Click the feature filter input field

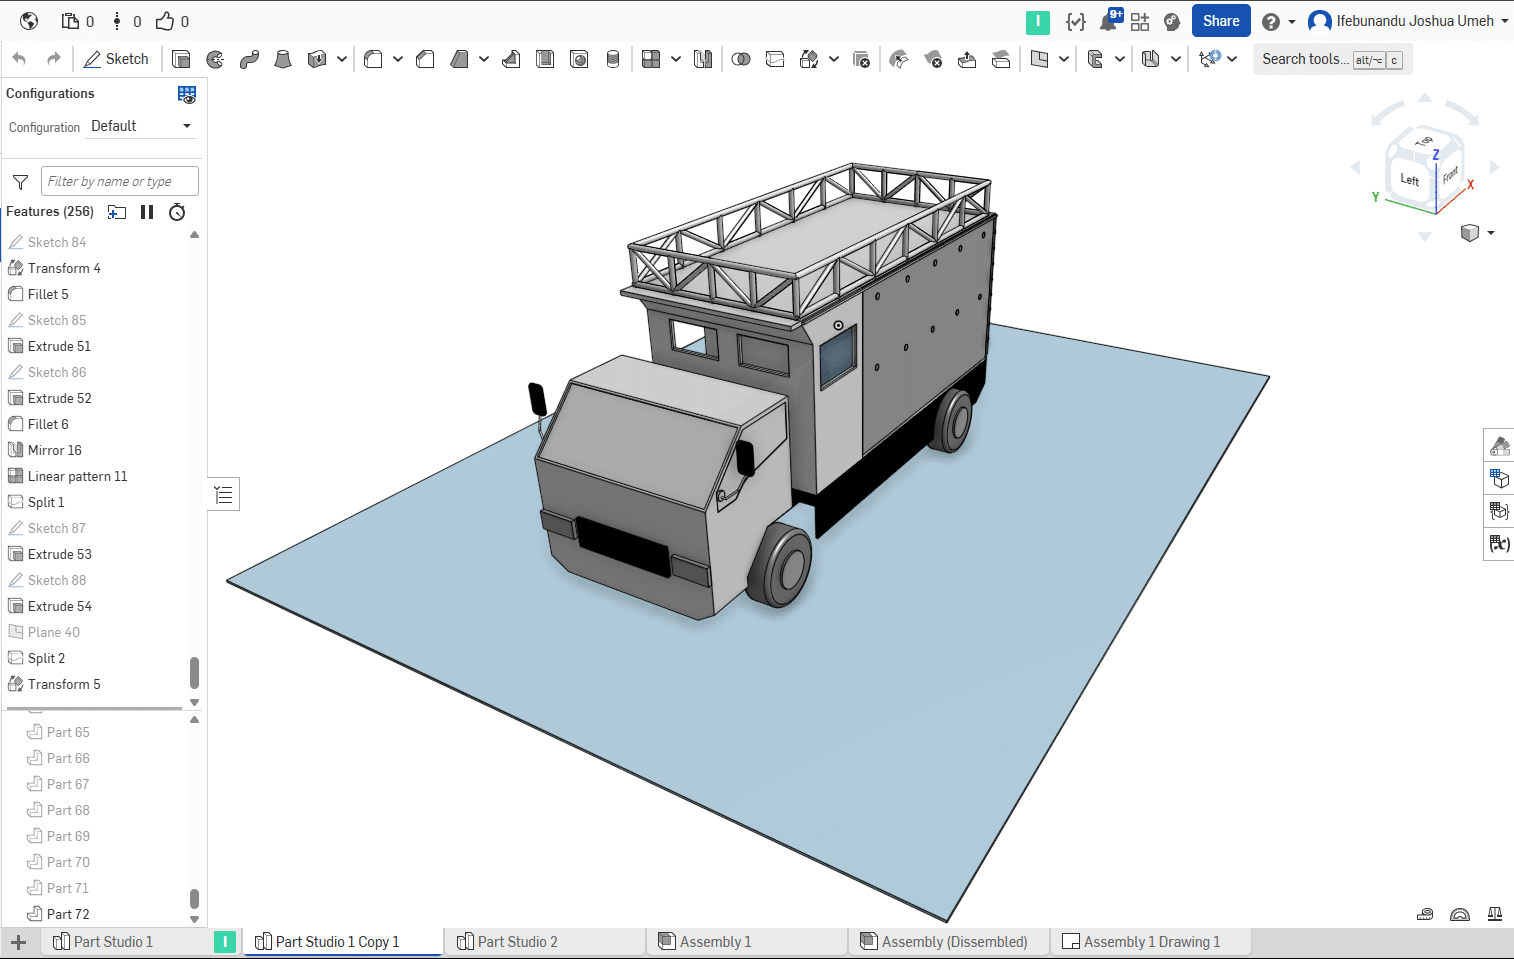click(119, 181)
